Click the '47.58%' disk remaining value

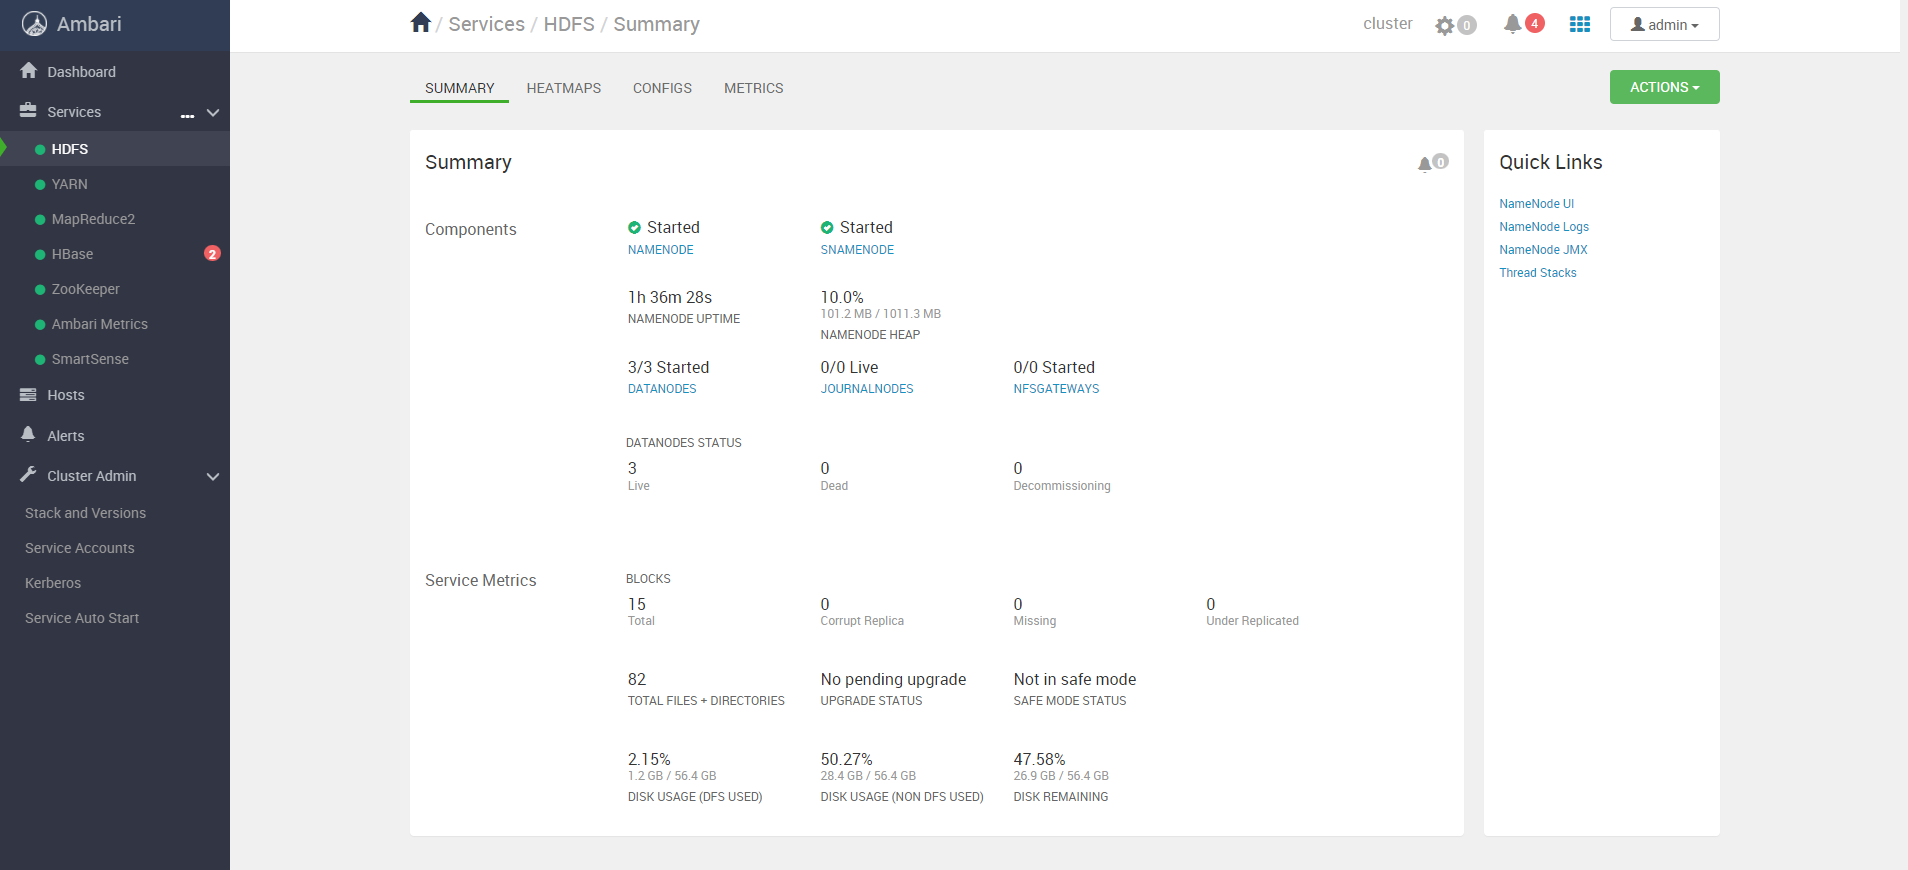pos(1039,759)
